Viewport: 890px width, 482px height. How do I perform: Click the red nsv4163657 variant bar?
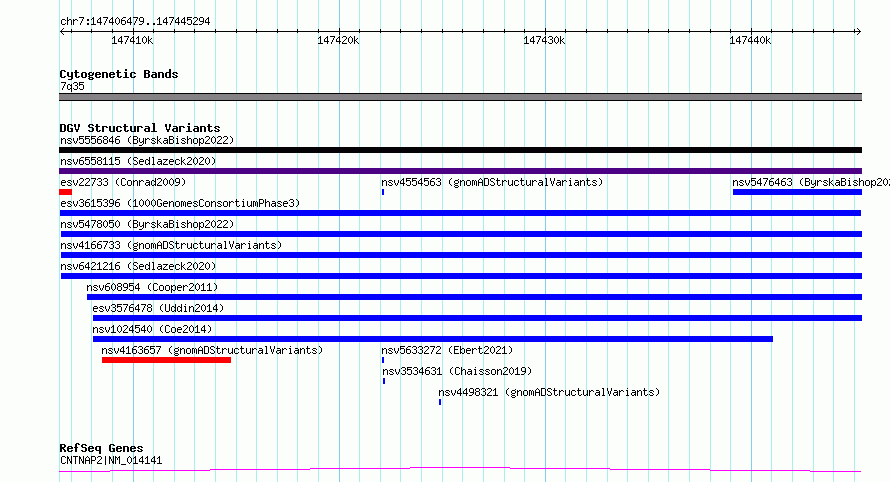pyautogui.click(x=166, y=360)
